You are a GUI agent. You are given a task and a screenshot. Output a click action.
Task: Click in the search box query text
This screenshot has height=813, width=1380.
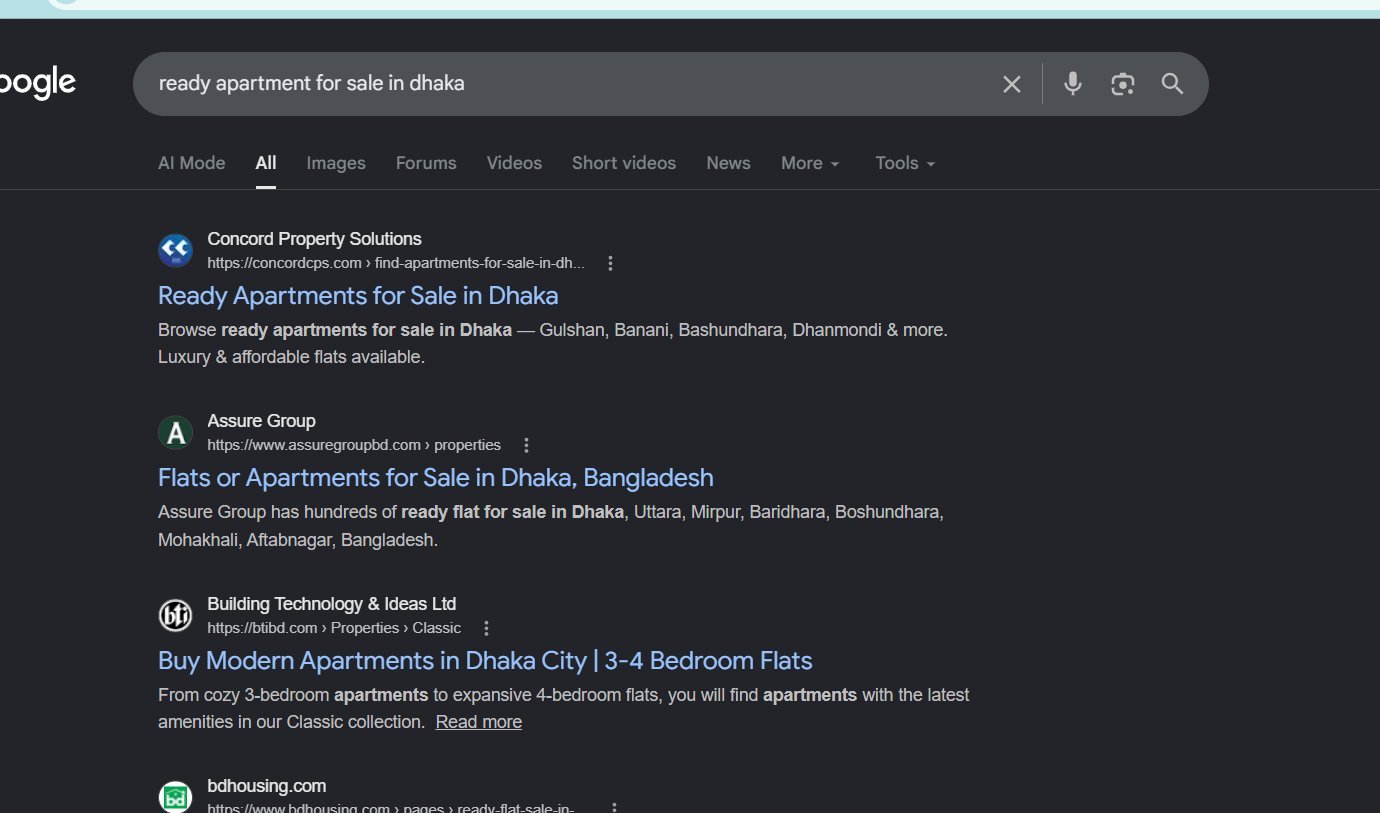coord(312,84)
